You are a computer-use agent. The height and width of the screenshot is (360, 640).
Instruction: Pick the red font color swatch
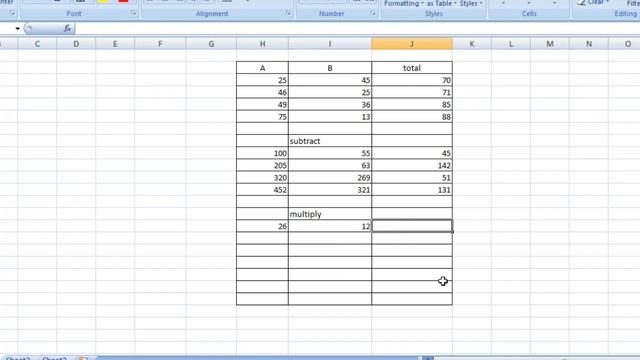point(123,1)
